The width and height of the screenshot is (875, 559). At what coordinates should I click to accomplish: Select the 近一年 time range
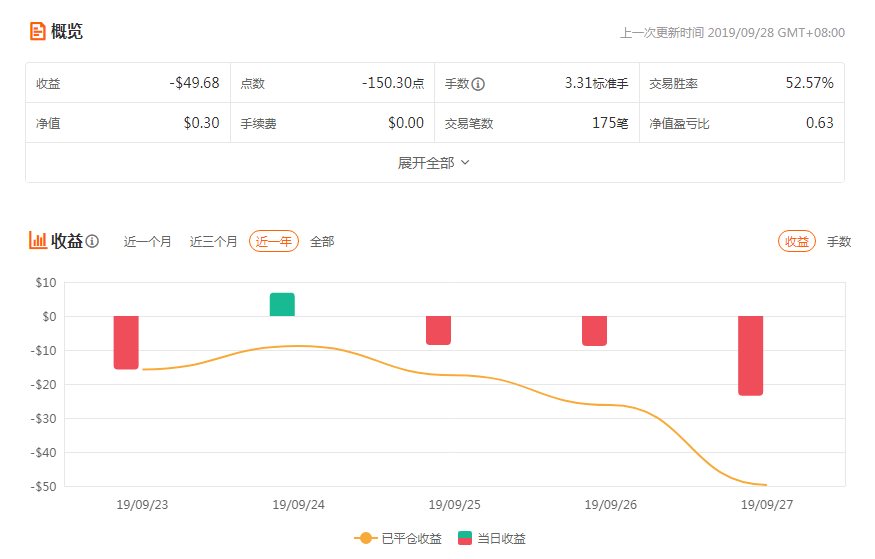pyautogui.click(x=274, y=241)
